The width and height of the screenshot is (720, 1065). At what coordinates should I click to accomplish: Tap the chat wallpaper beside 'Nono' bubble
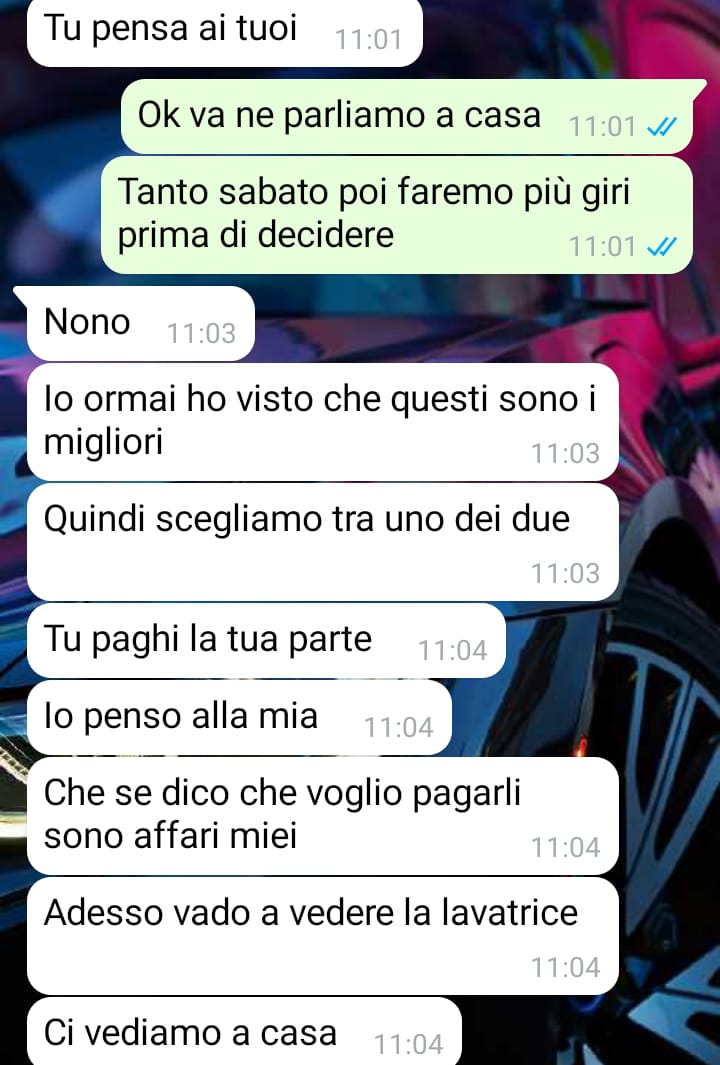click(475, 323)
